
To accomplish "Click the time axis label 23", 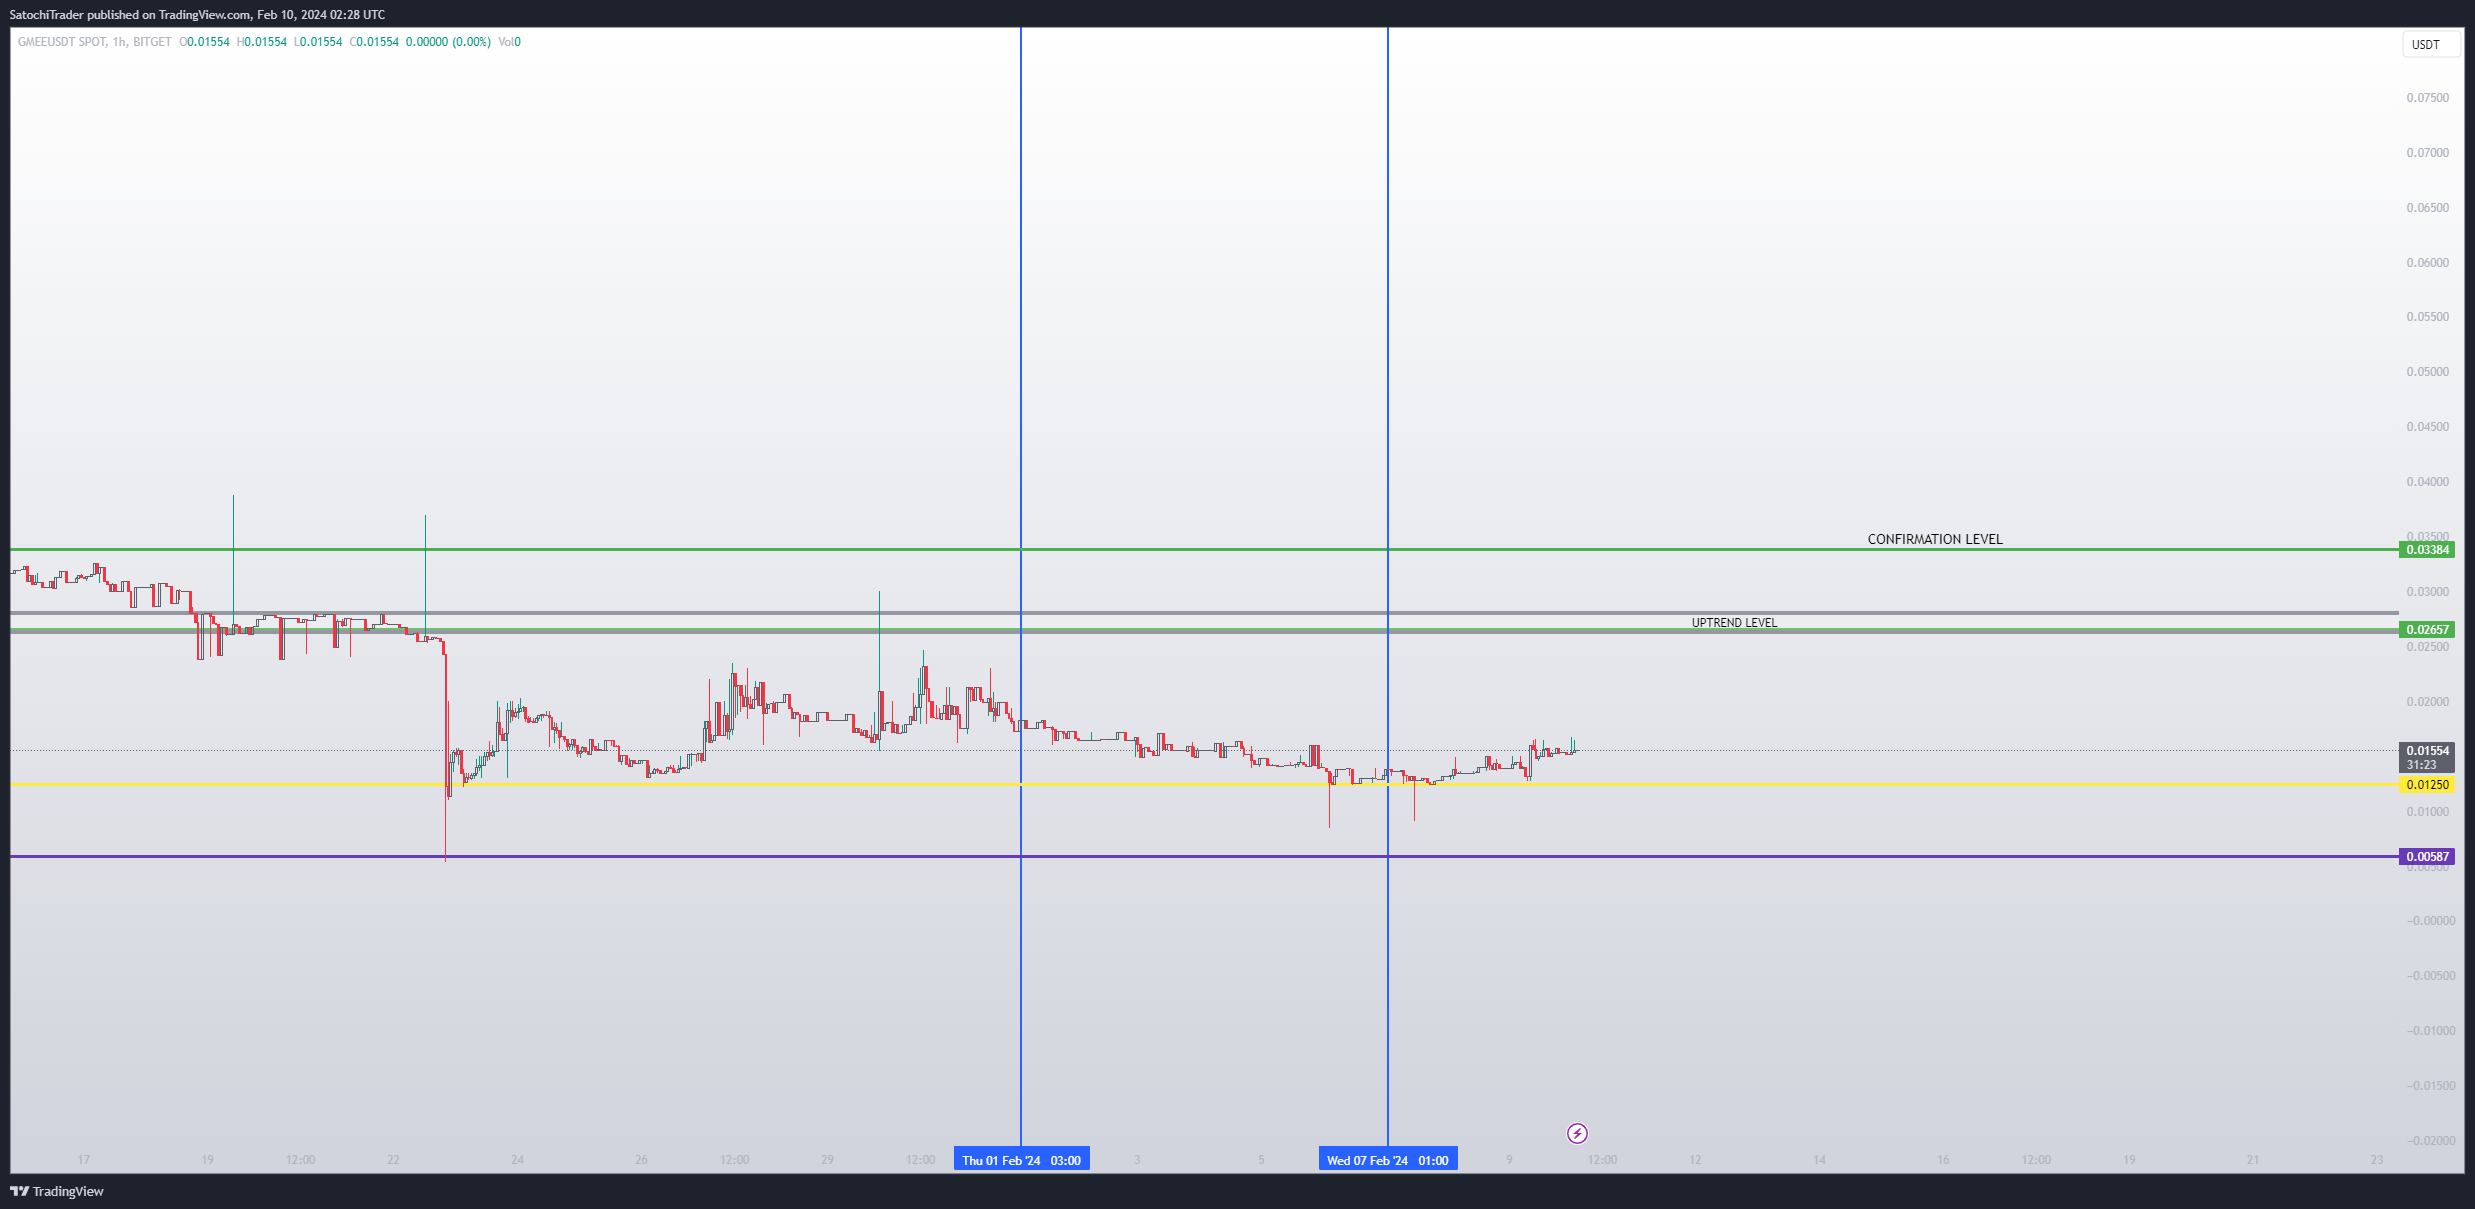I will [2376, 1160].
